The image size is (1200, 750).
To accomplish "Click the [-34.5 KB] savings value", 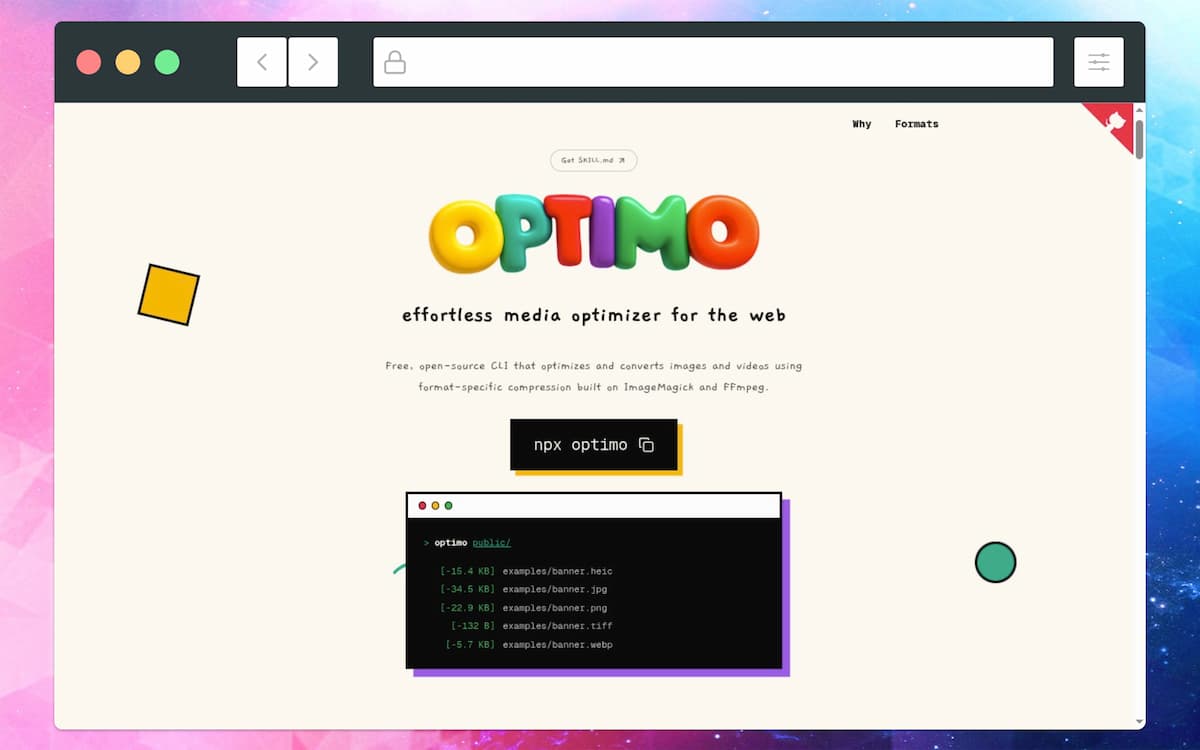I will (x=468, y=590).
